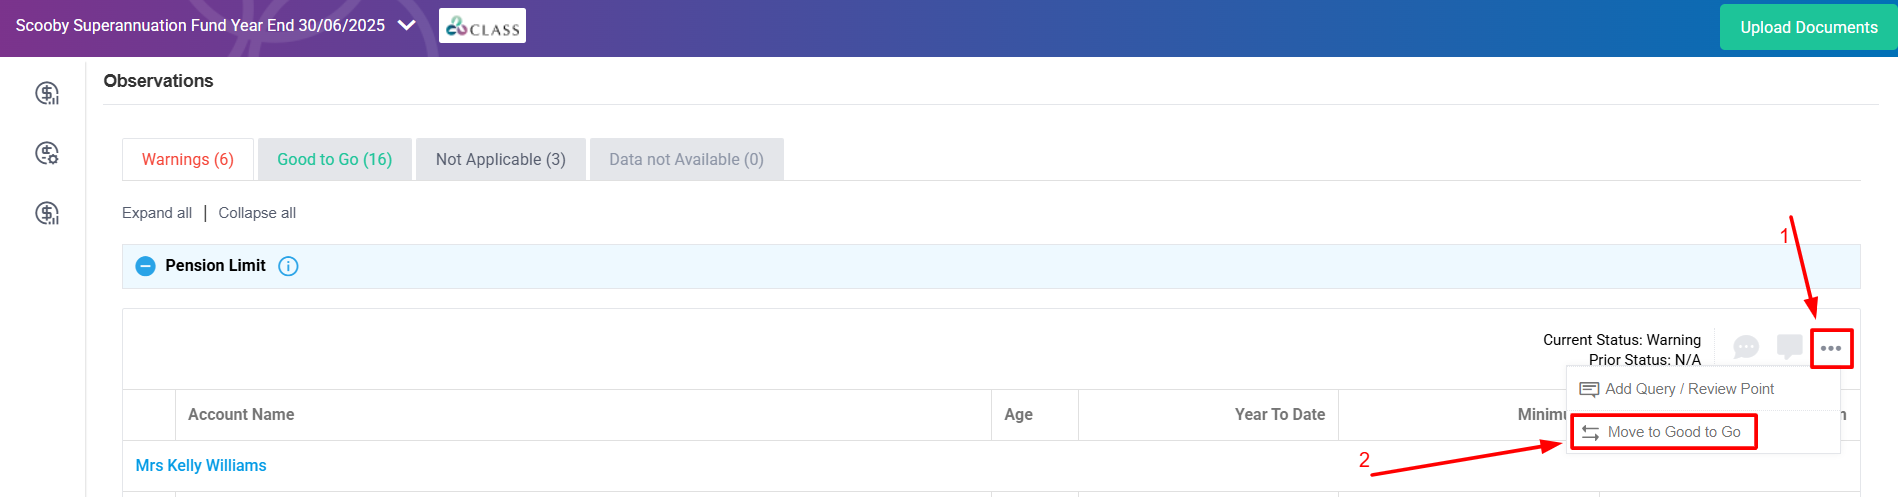Click the Current Status: Warning text

(x=1622, y=340)
